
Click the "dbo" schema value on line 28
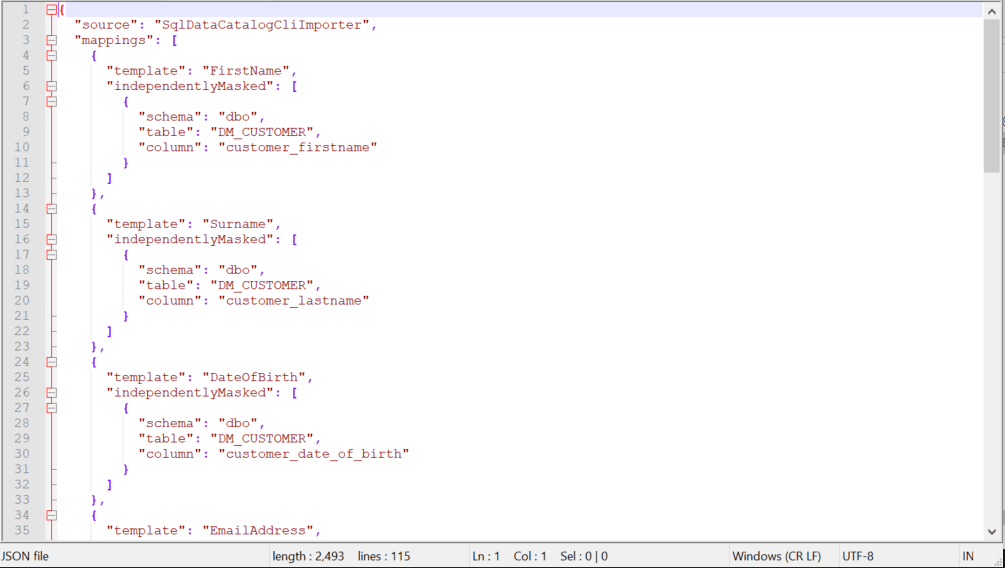point(238,423)
